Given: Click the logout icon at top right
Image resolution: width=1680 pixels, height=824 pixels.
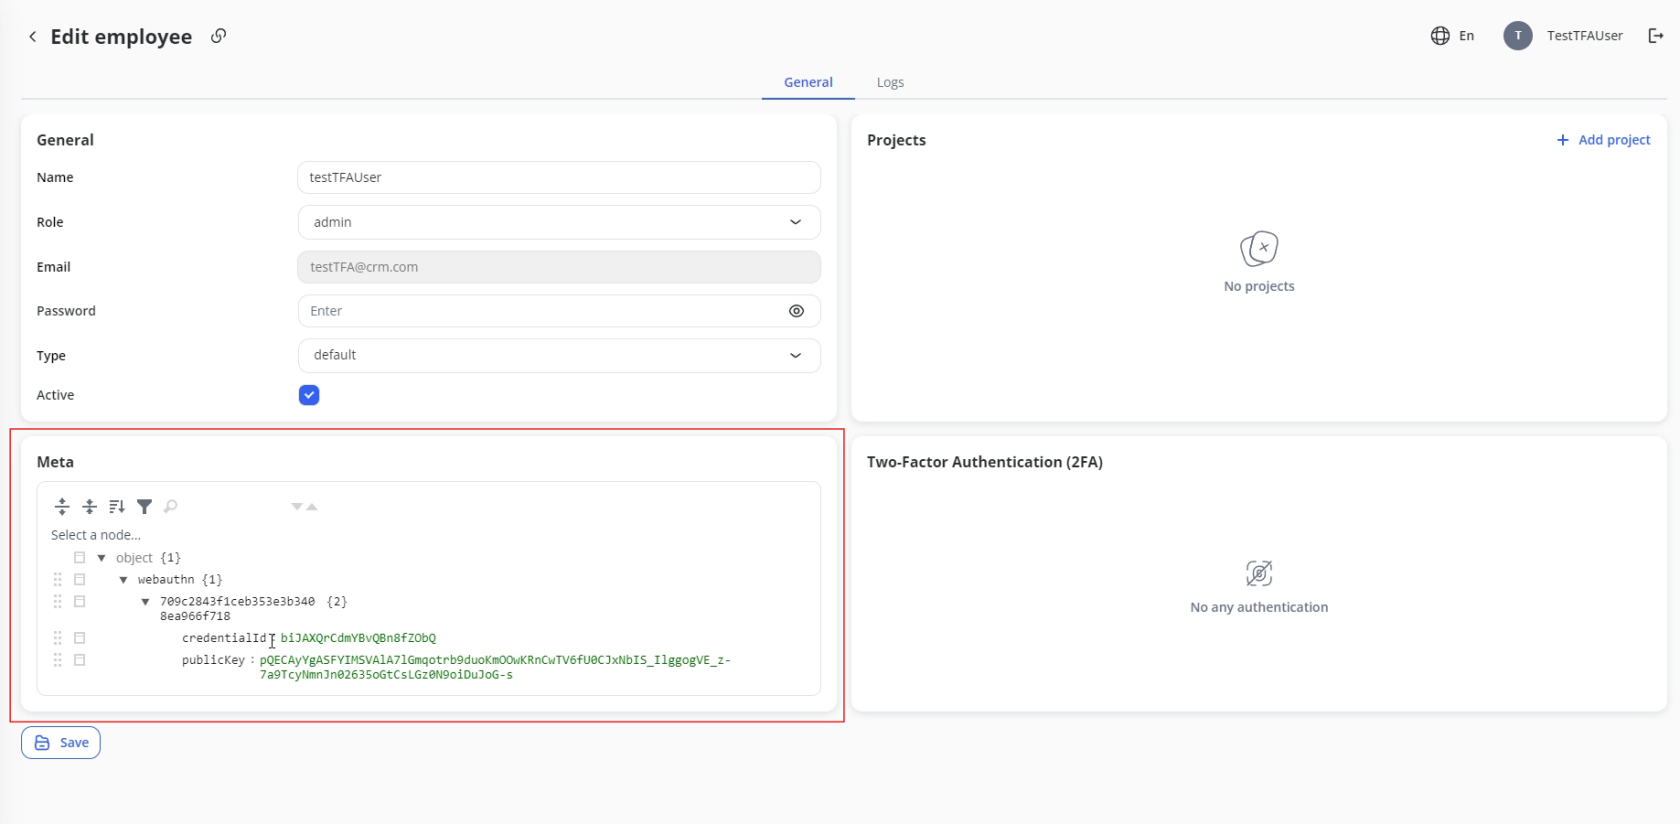Looking at the screenshot, I should pos(1656,36).
